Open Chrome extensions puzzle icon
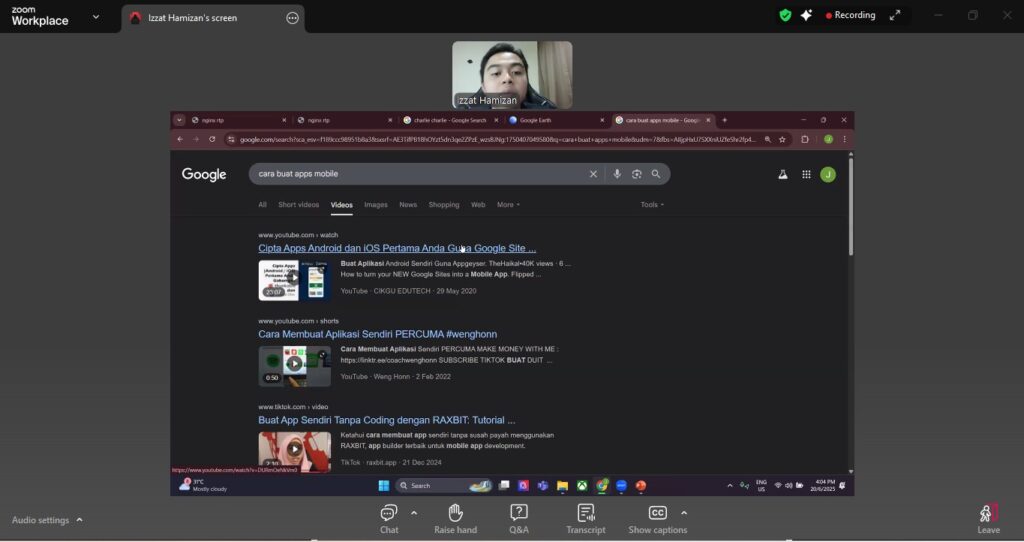Image resolution: width=1024 pixels, height=542 pixels. tap(805, 139)
